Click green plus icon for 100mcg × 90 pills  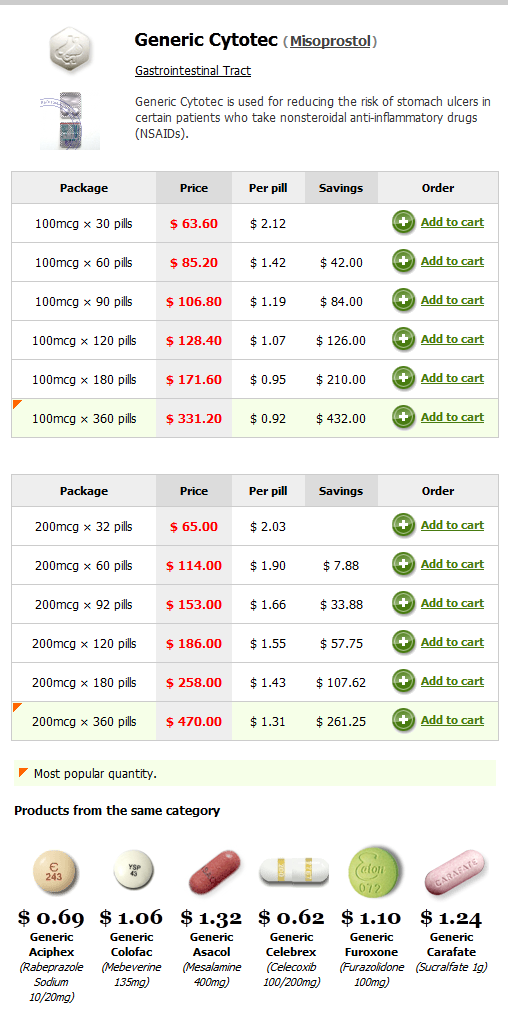coord(403,301)
